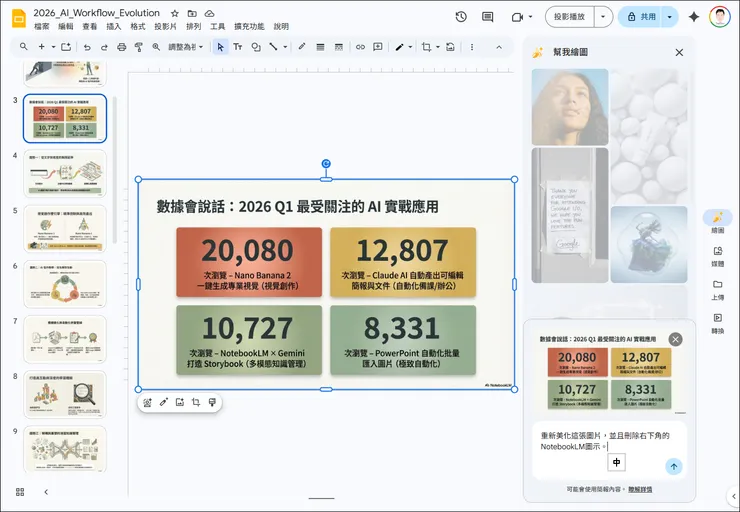
Task: Select the 轉換 side tab
Action: click(717, 323)
